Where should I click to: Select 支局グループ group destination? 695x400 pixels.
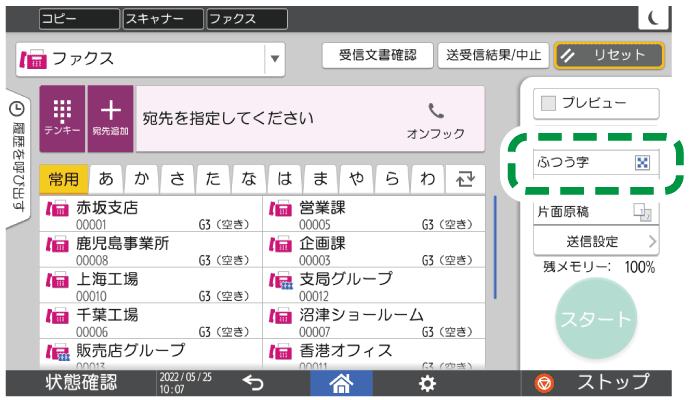374,285
